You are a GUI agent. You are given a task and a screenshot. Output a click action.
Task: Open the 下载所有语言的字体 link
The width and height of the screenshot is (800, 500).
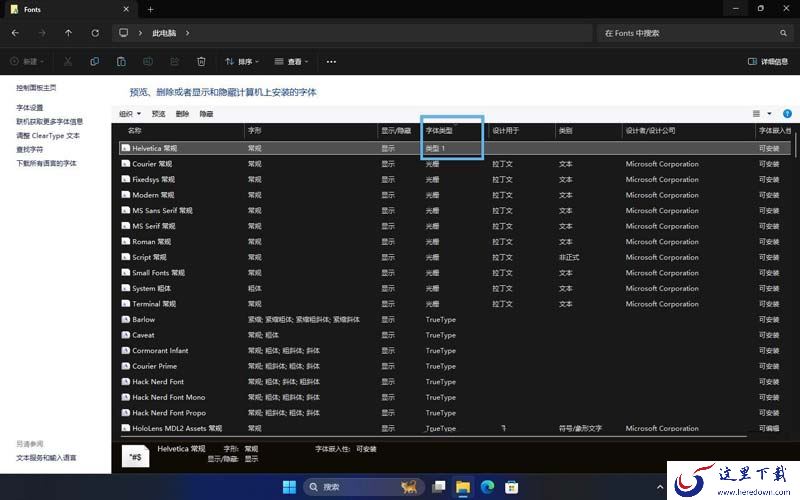tap(46, 163)
